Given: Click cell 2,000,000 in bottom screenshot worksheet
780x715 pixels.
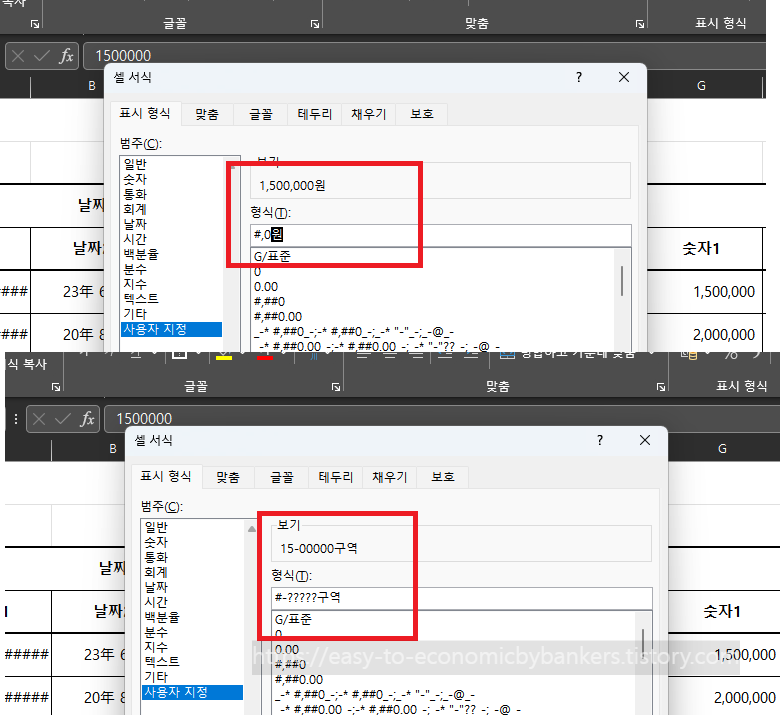Looking at the screenshot, I should pos(724,697).
